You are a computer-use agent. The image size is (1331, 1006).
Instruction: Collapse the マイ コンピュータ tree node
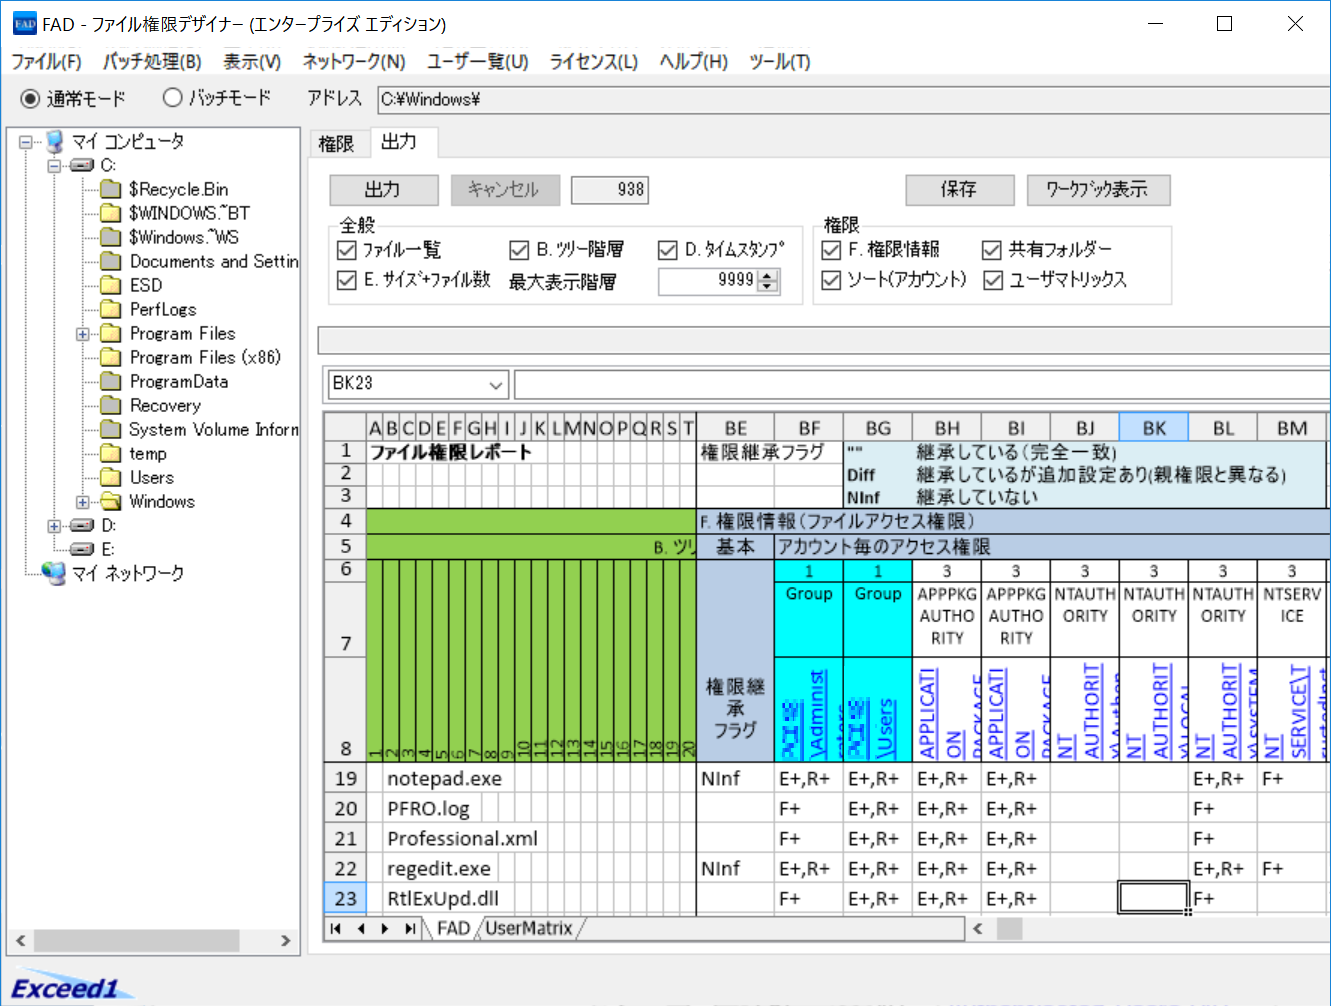pyautogui.click(x=26, y=142)
